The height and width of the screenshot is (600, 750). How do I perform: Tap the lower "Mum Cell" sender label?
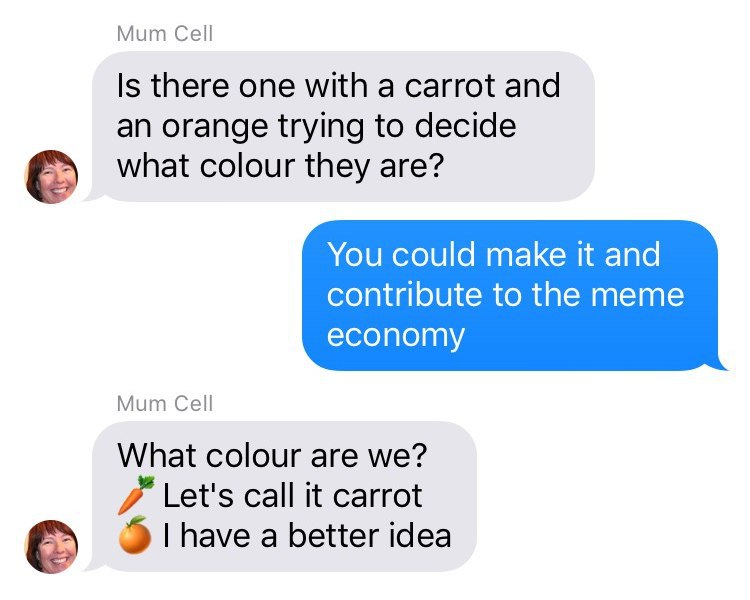tap(165, 404)
